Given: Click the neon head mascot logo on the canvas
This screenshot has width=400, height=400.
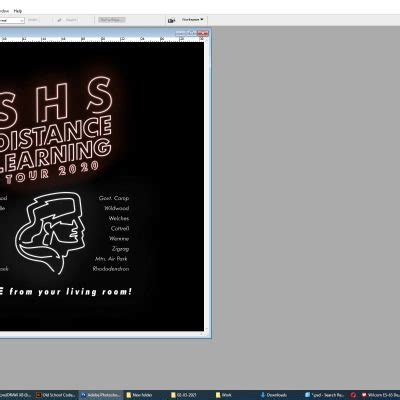Looking at the screenshot, I should [x=50, y=232].
